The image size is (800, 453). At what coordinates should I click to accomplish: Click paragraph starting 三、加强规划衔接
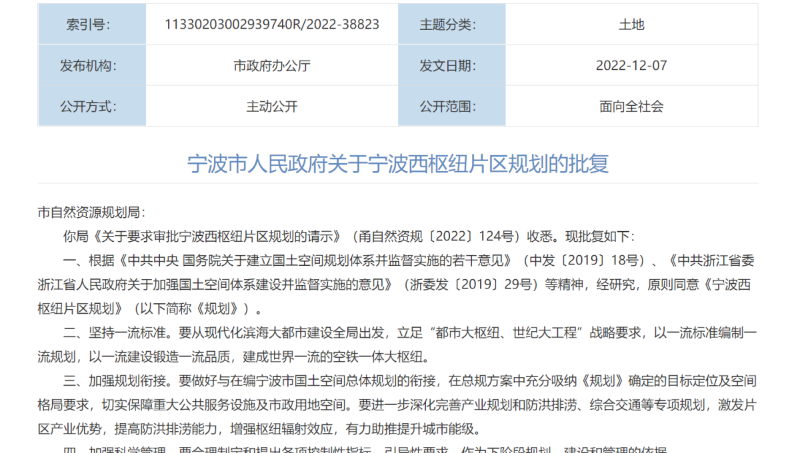click(397, 405)
